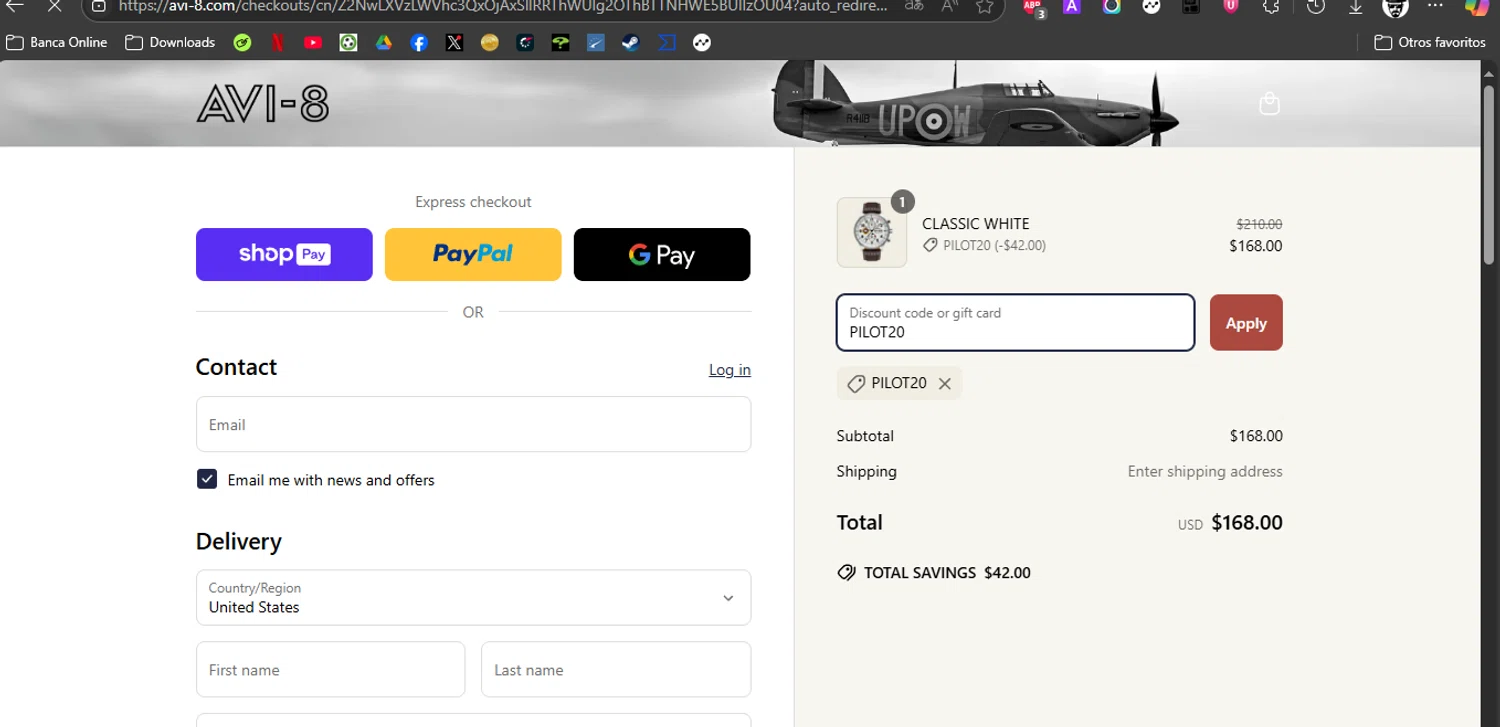Image resolution: width=1500 pixels, height=727 pixels.
Task: Click the struck-through $210.00 price
Action: [x=1259, y=225]
